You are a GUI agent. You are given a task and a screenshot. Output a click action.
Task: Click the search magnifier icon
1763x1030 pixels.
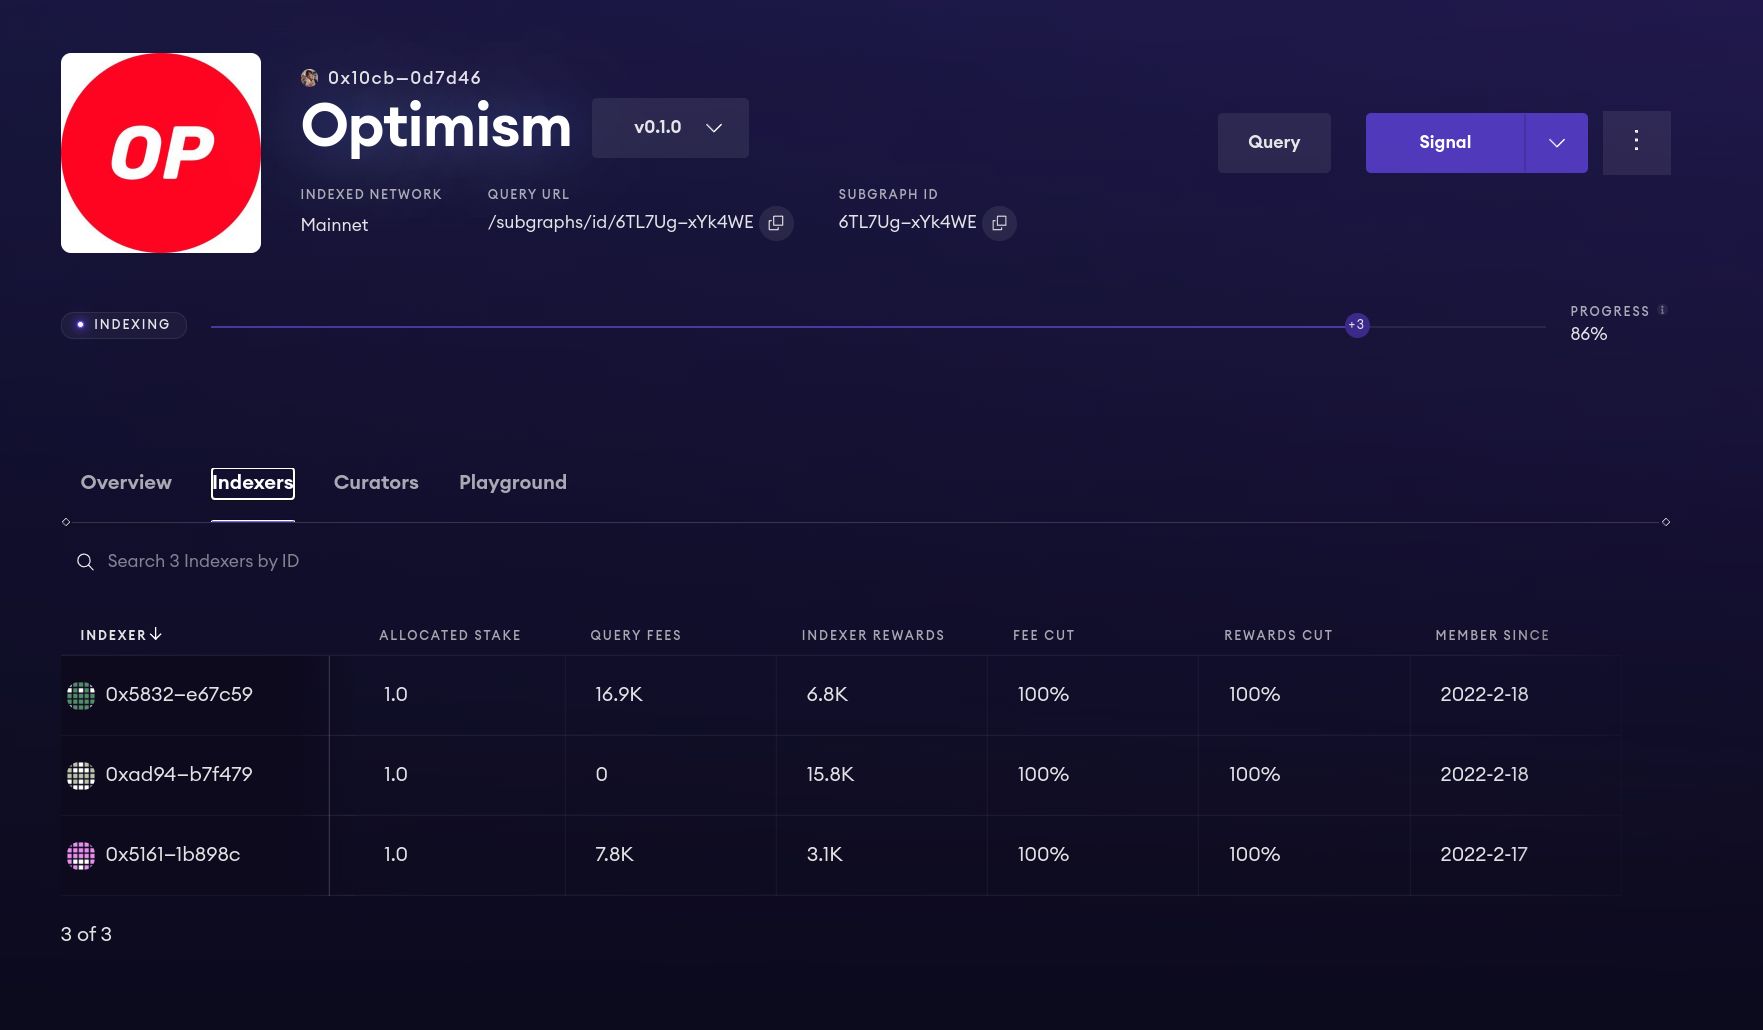[85, 562]
